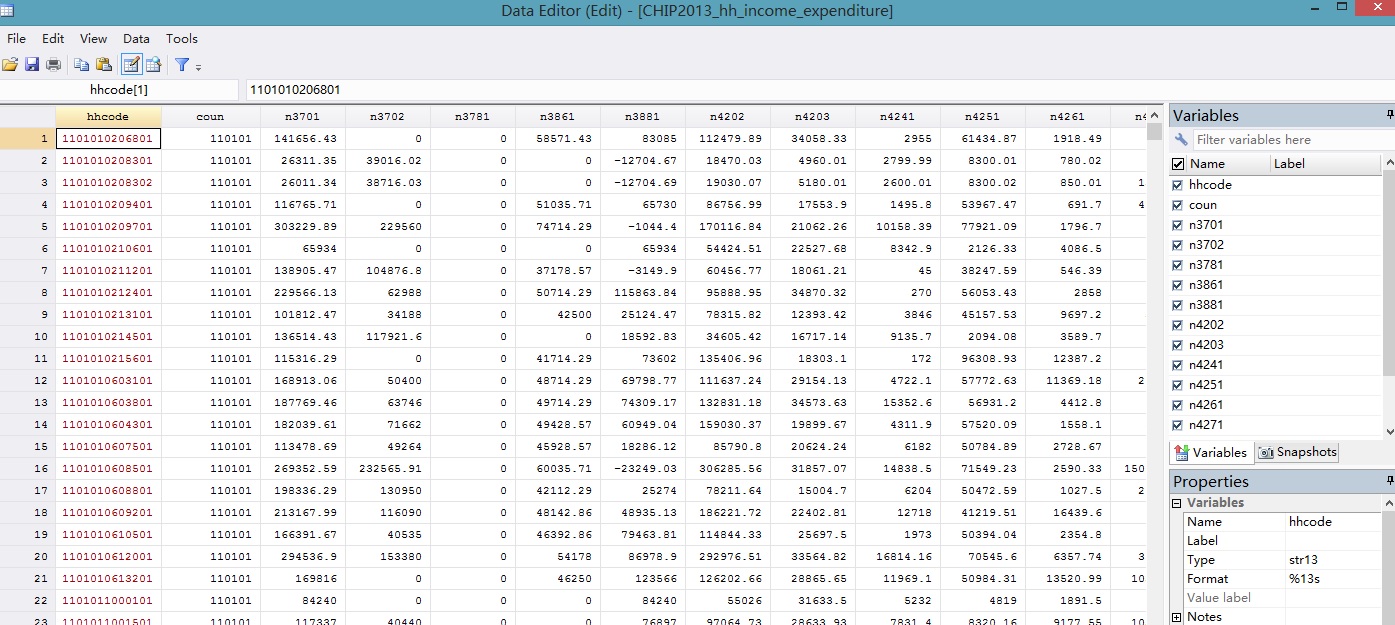Select the n4241 column header
The height and width of the screenshot is (625, 1395).
[897, 116]
